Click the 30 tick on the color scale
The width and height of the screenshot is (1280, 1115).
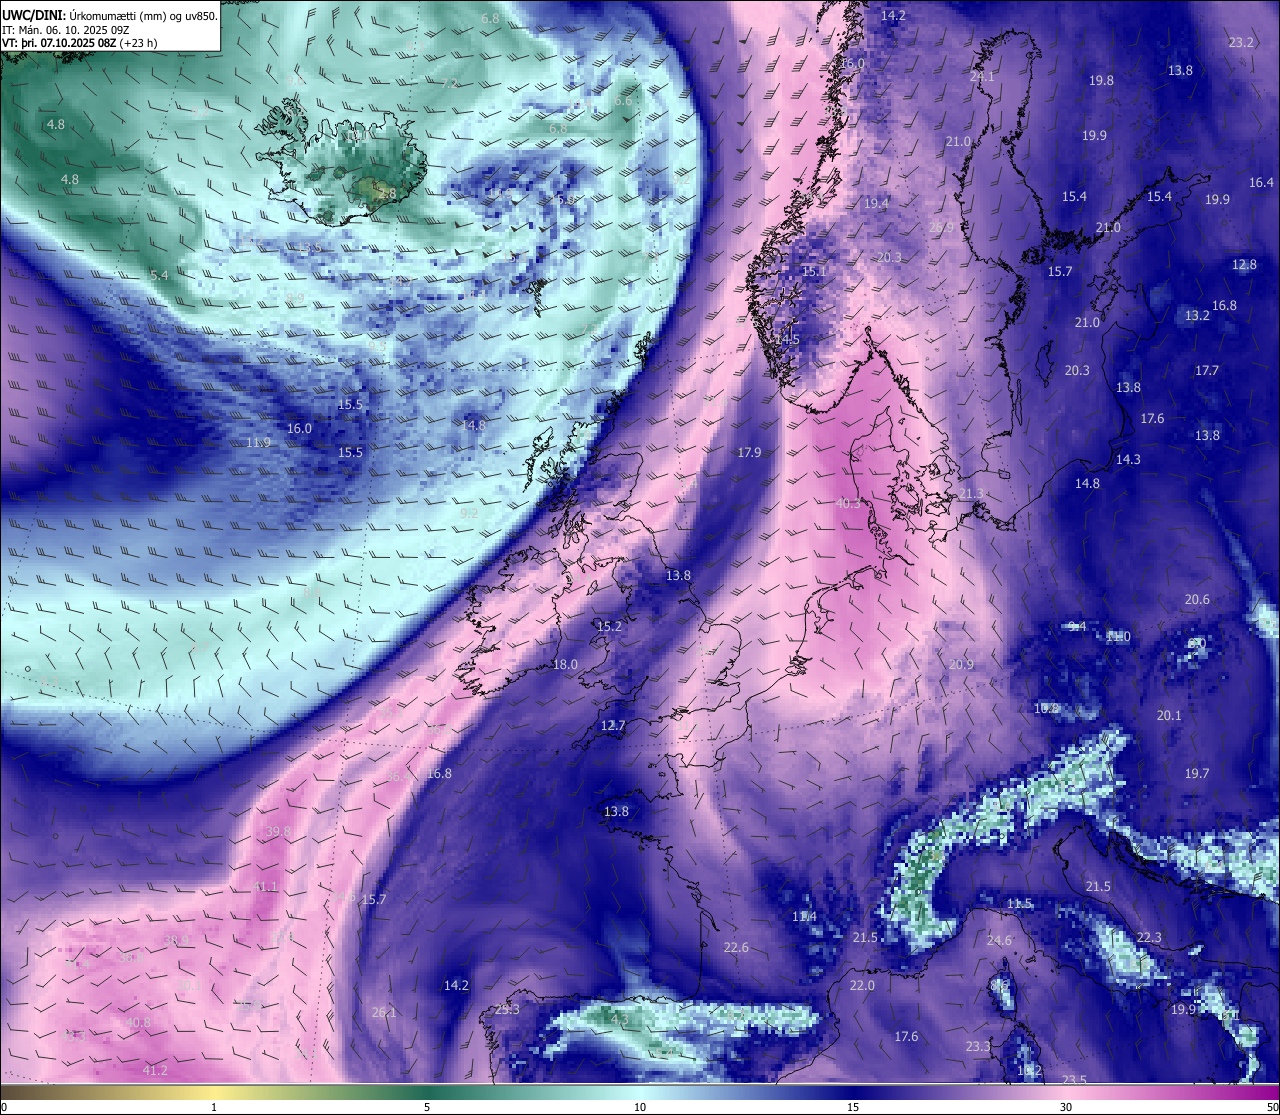click(1066, 1107)
